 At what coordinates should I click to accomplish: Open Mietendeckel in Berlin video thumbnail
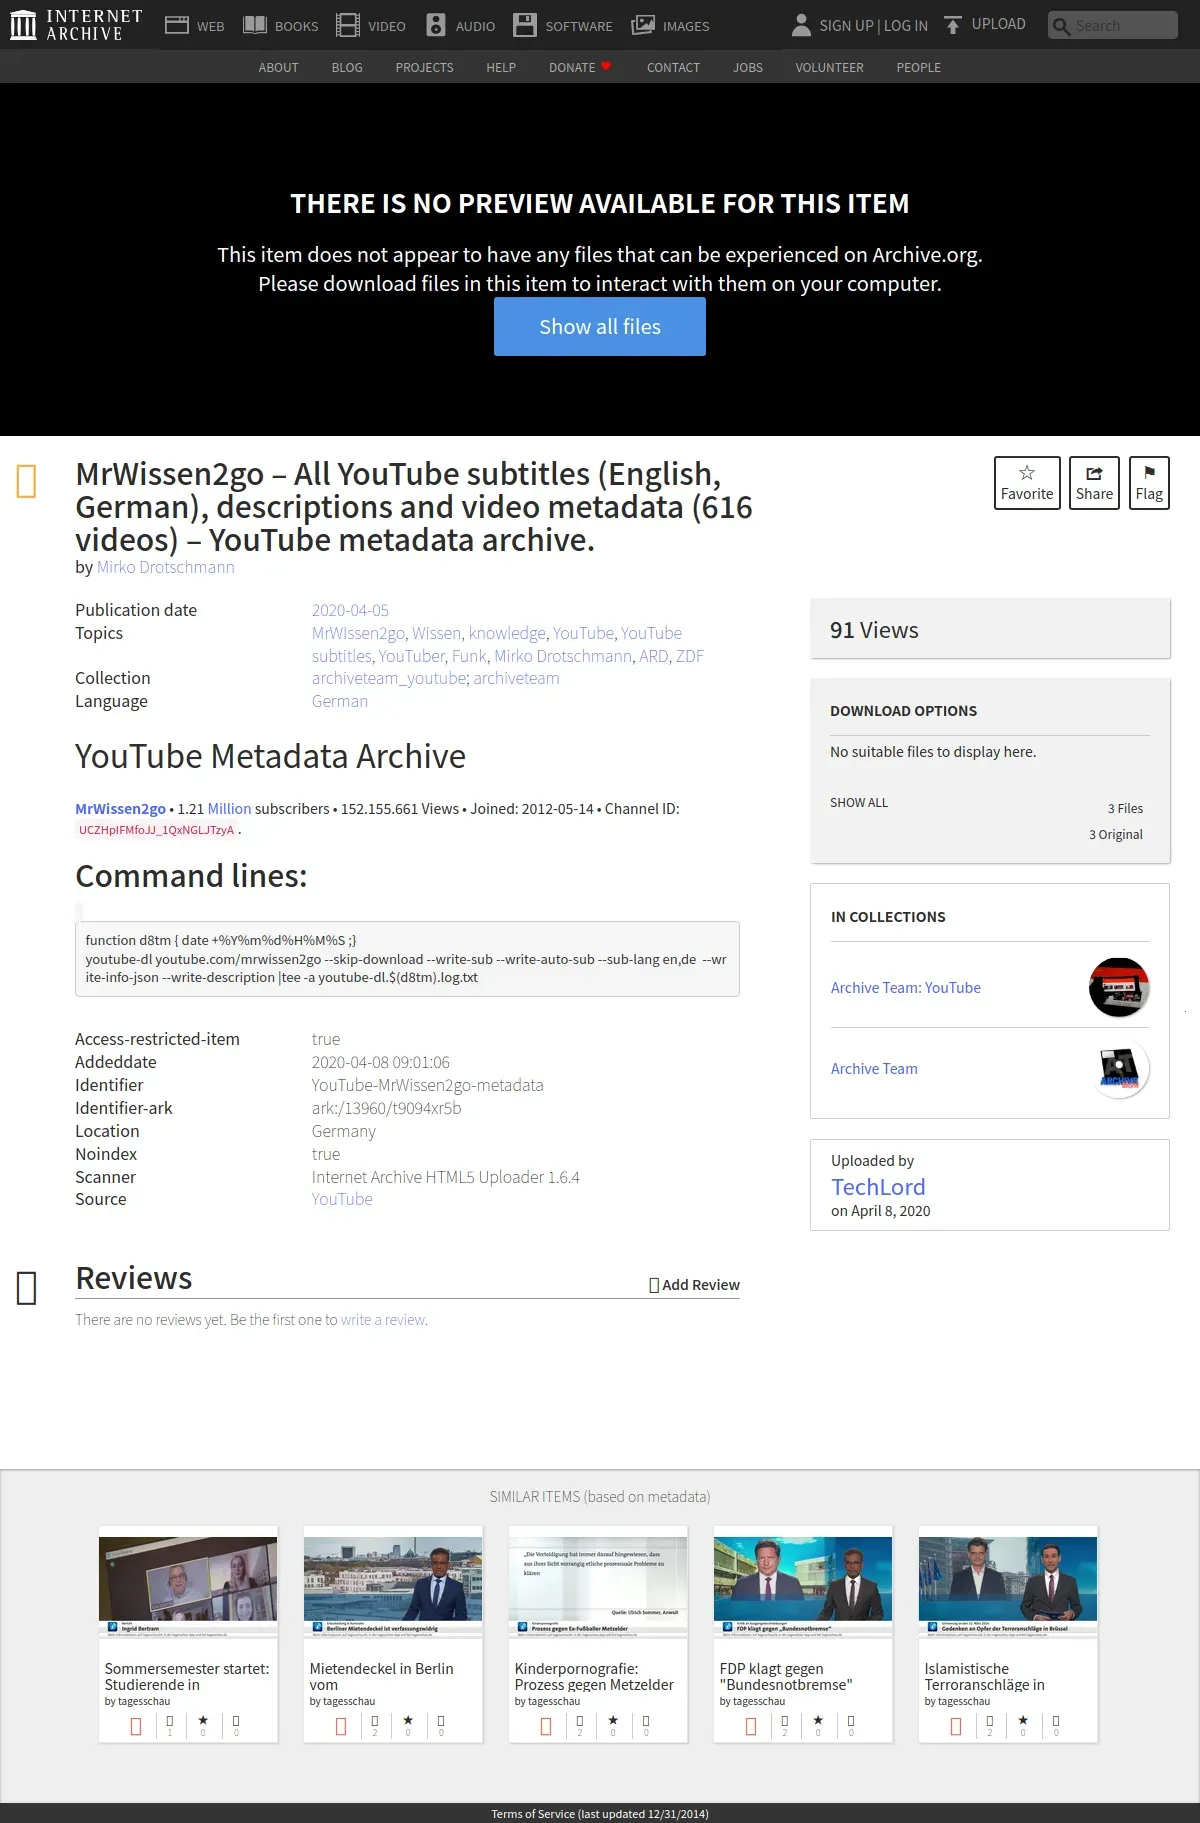393,1587
